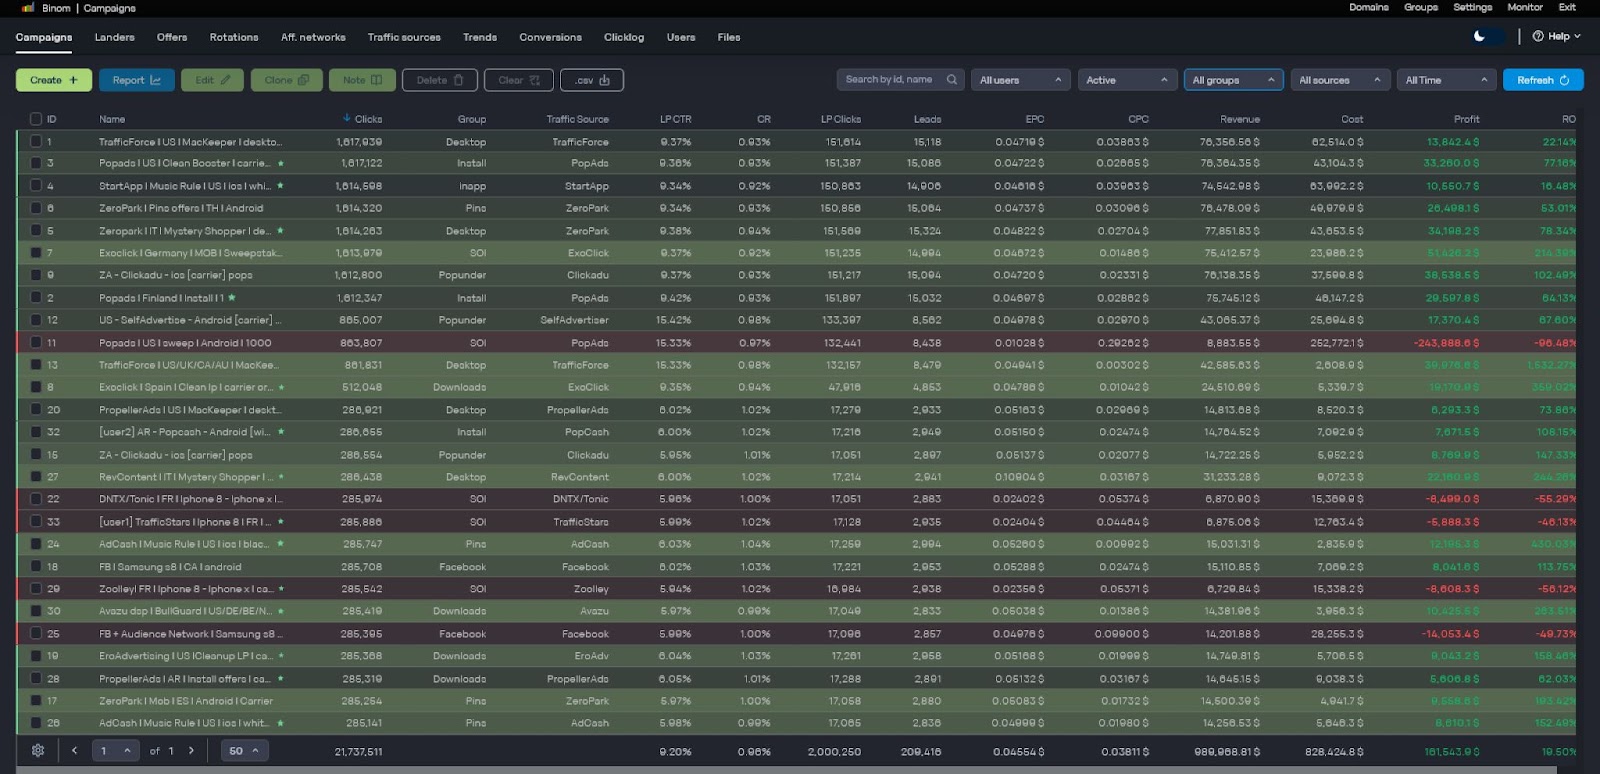1600x774 pixels.
Task: Open the All Time date dropdown
Action: [1446, 80]
